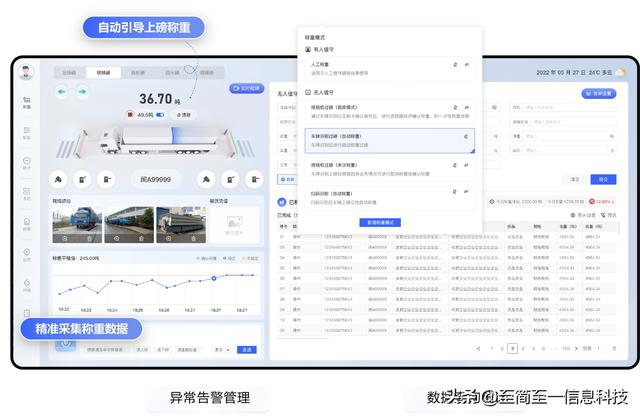The height and width of the screenshot is (417, 640).
Task: Toggle the switch beside 49.5吨 limit
Action: [160, 115]
